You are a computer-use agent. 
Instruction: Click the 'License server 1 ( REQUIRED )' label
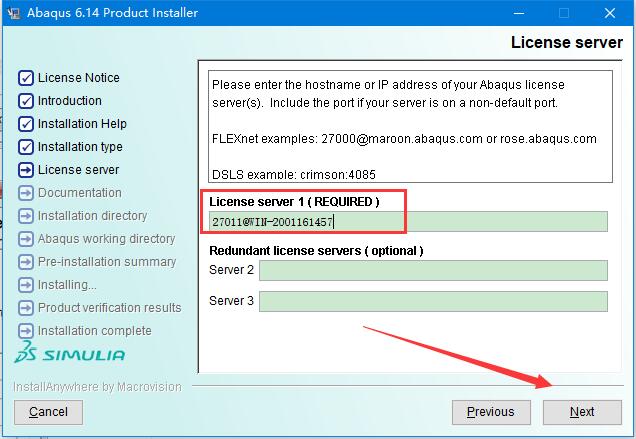tap(294, 202)
